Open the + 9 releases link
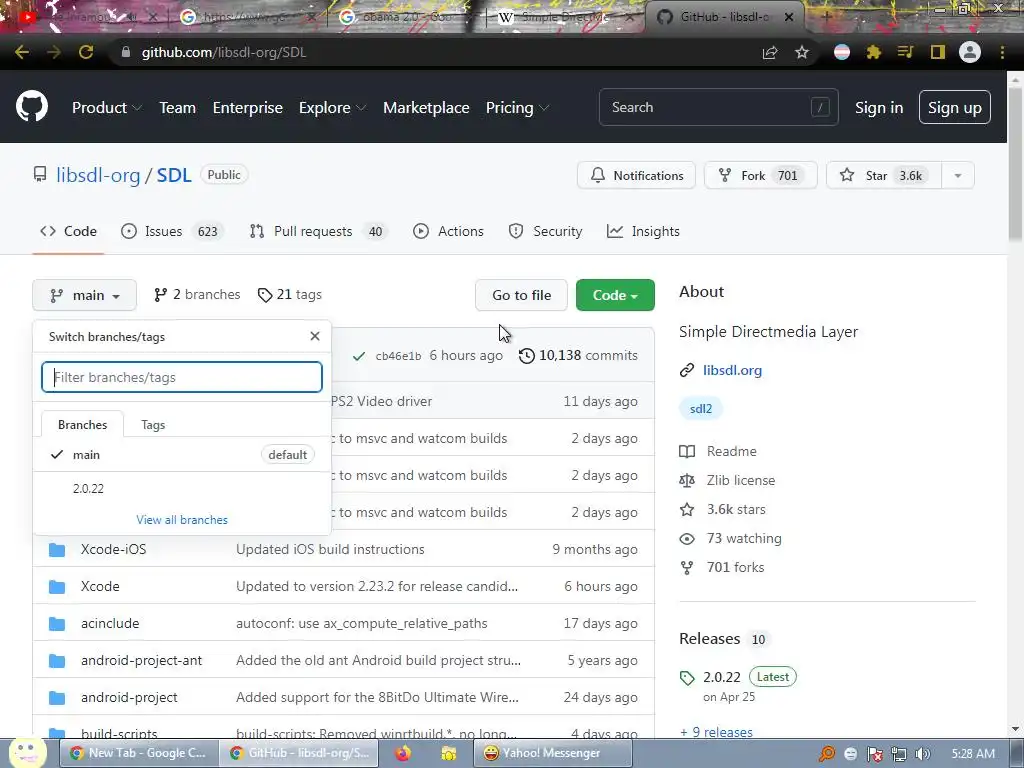This screenshot has width=1024, height=768. (716, 732)
